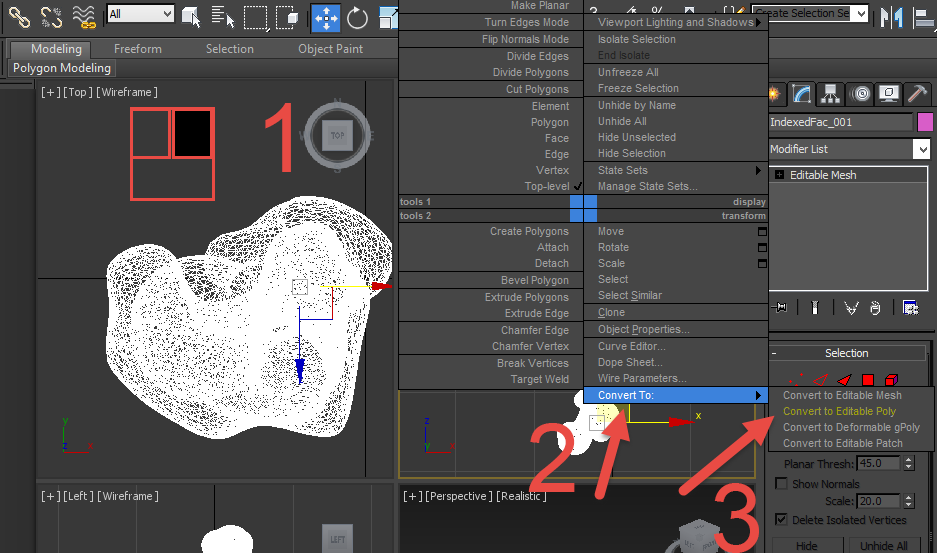937x553 pixels.
Task: Toggle the Window/Crossing selection icon
Action: (288, 17)
